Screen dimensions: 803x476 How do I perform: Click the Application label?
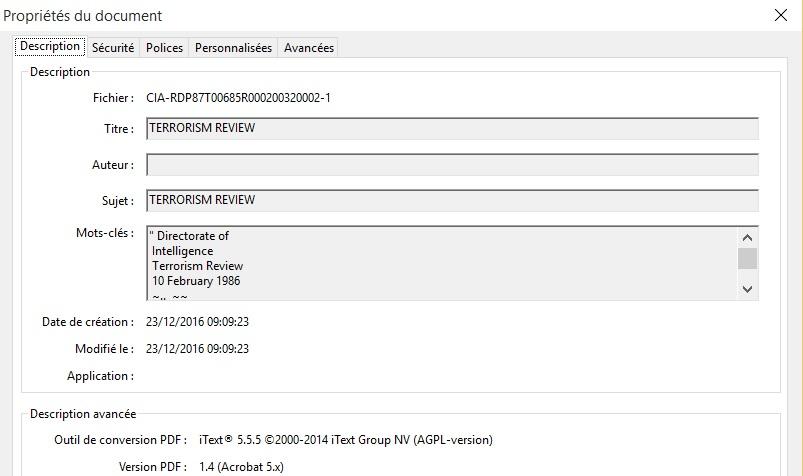[100, 376]
